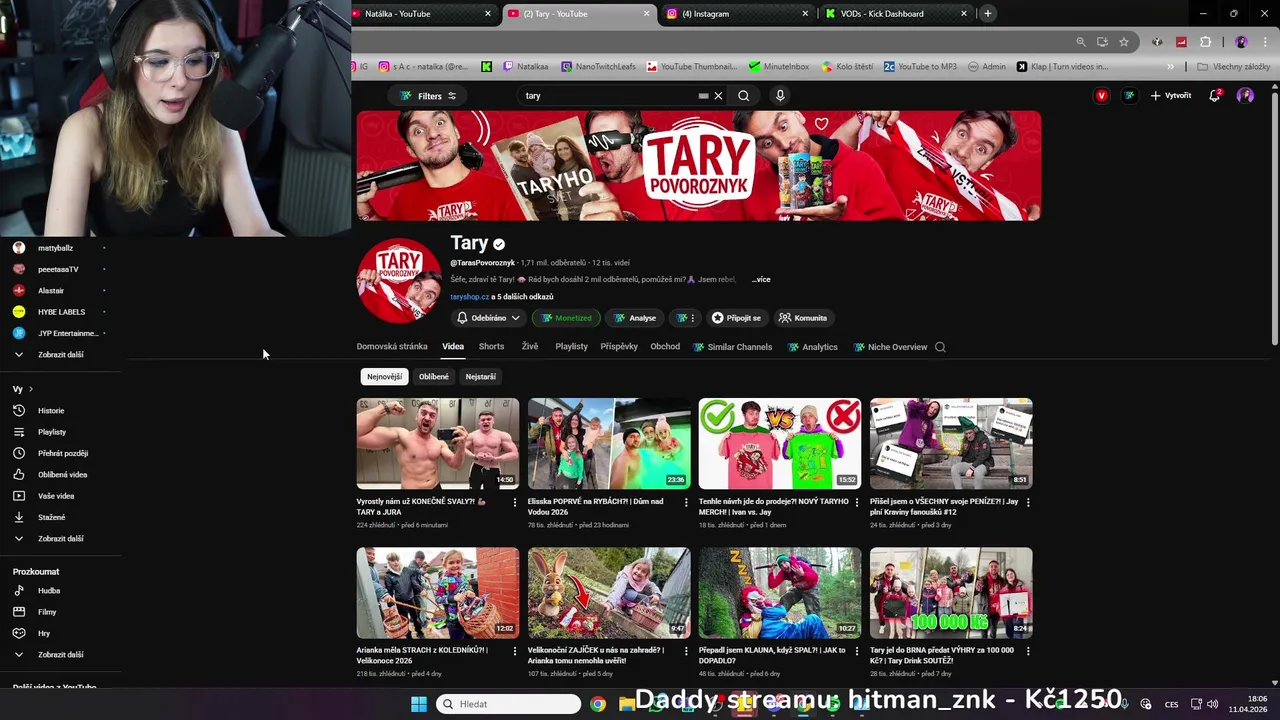
Task: Open the HYBE LABELS subscription channel
Action: click(60, 312)
